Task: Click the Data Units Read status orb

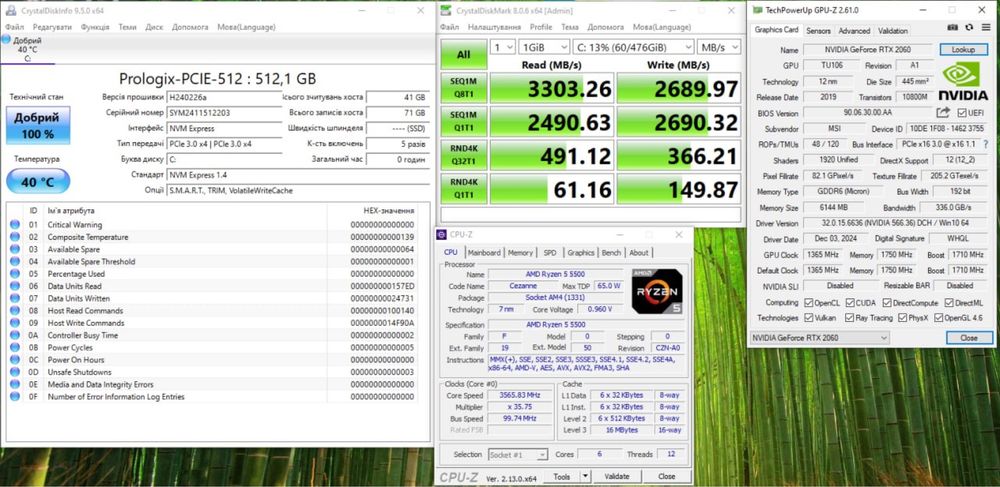Action: (x=15, y=286)
